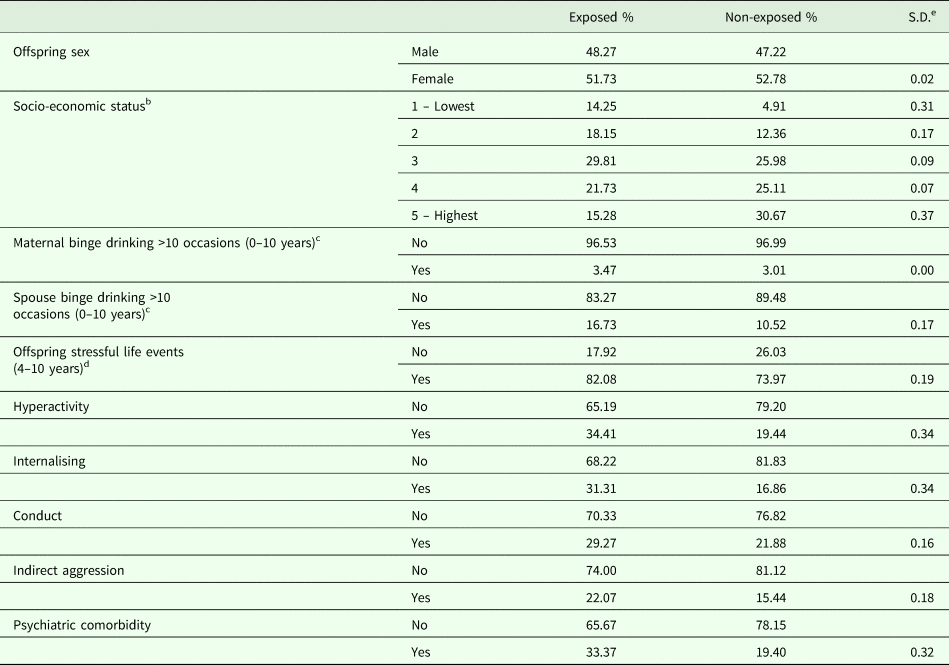Click the "Male" category cell
This screenshot has height=665, width=949.
[425, 51]
